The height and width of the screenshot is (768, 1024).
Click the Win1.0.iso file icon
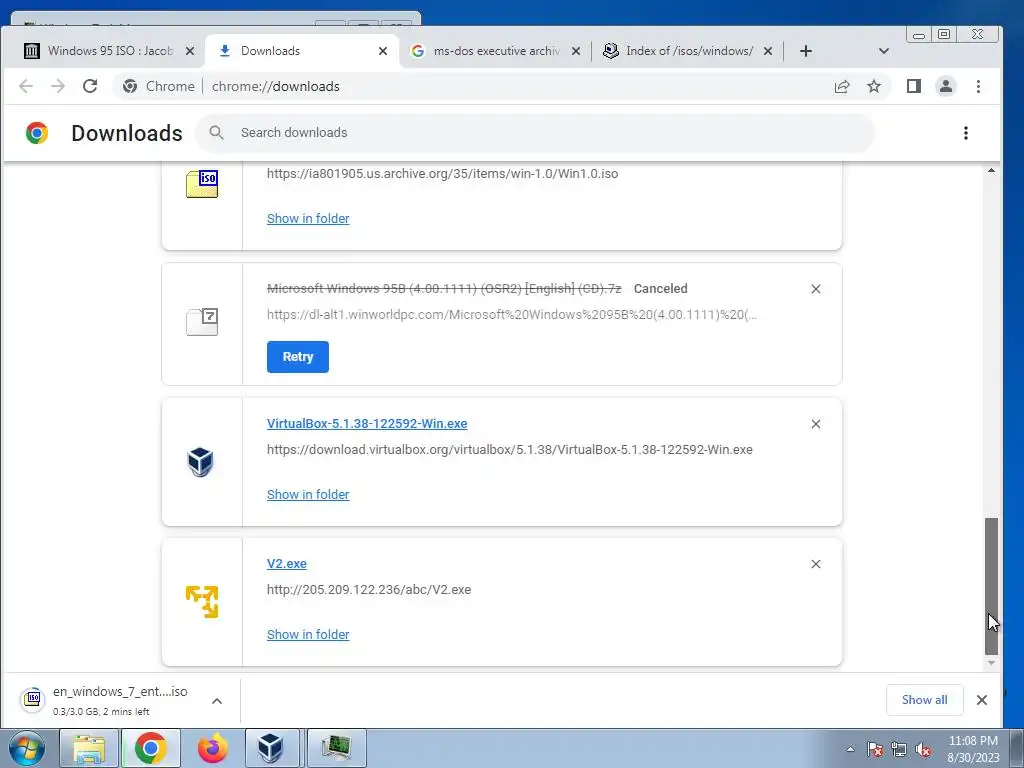click(202, 184)
